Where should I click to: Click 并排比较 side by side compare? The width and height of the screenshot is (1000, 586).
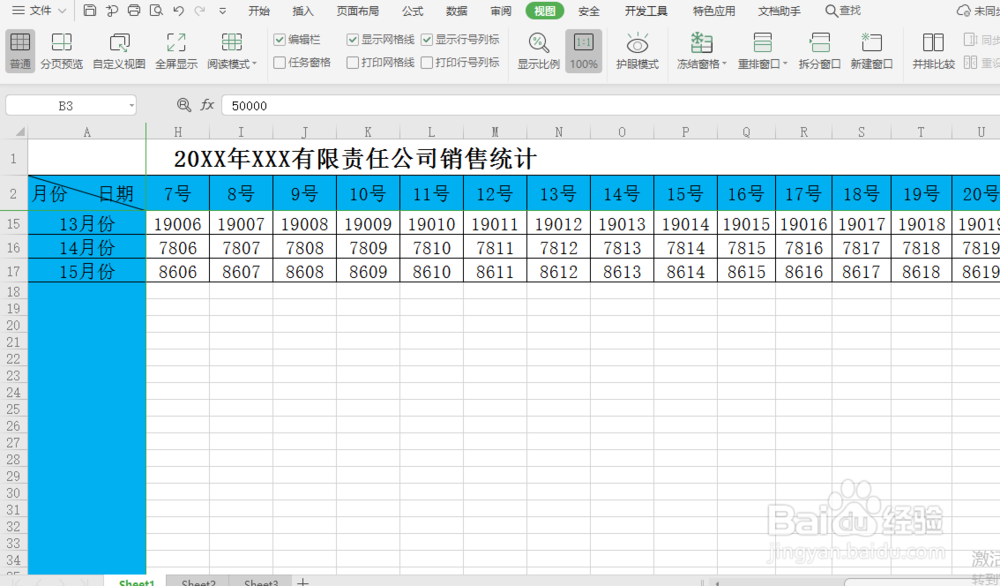[x=933, y=51]
